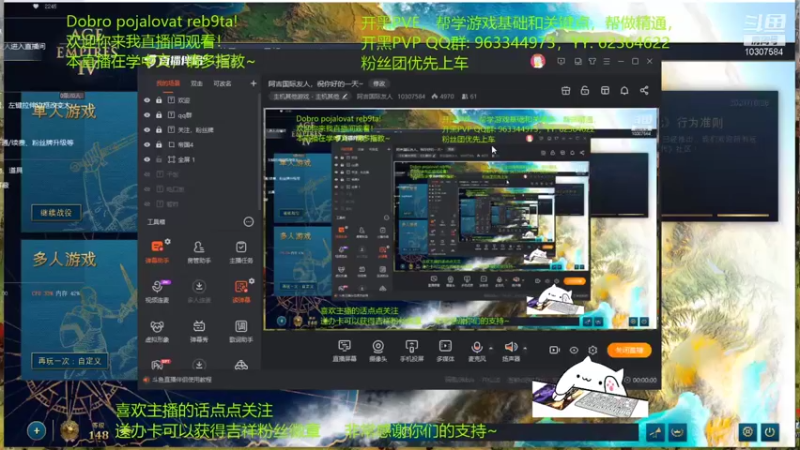The width and height of the screenshot is (800, 450).
Task: Expand the speaker options arrow
Action: click(524, 348)
